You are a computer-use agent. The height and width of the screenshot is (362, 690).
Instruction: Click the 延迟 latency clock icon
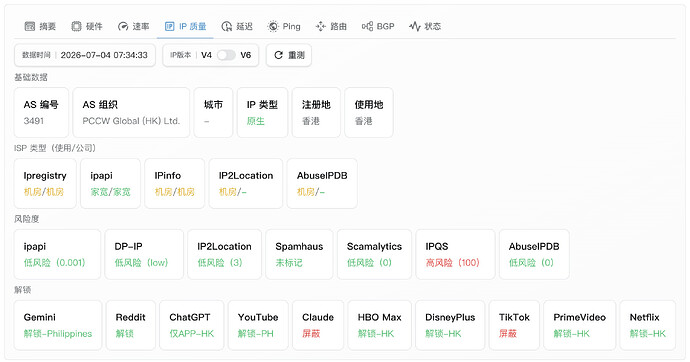pyautogui.click(x=227, y=26)
